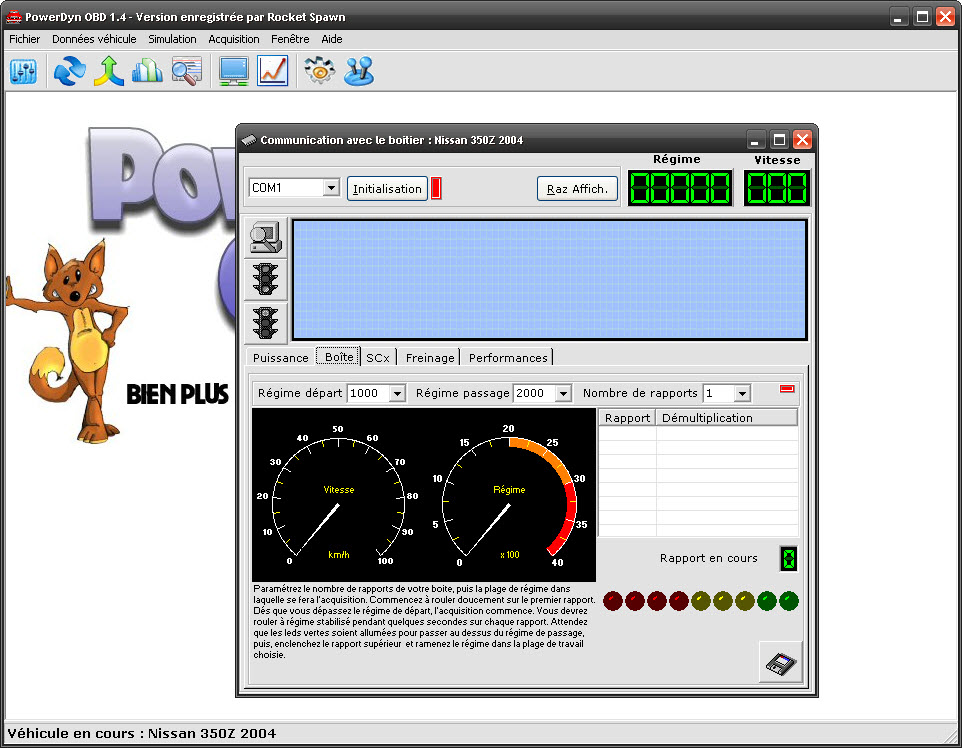The height and width of the screenshot is (748, 962).
Task: Open the bar chart toolbar icon
Action: [147, 71]
